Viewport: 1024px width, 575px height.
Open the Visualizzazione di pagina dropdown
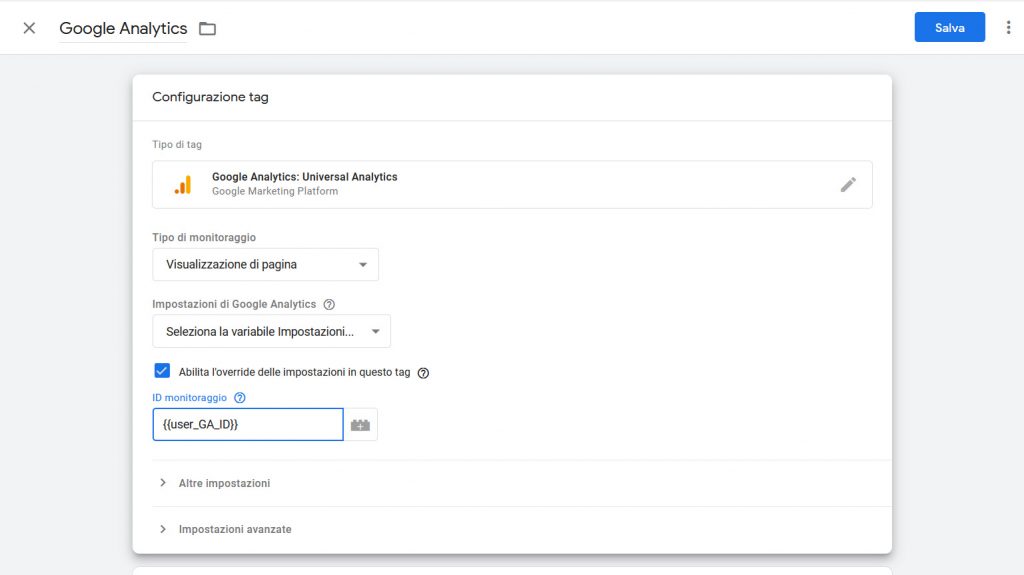coord(265,265)
